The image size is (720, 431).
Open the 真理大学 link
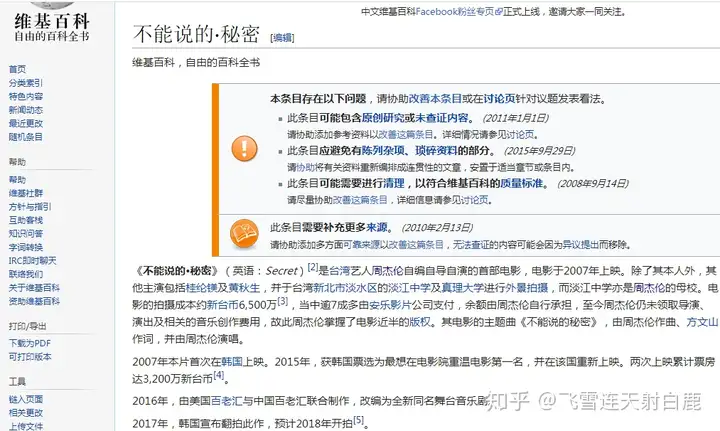pos(462,288)
